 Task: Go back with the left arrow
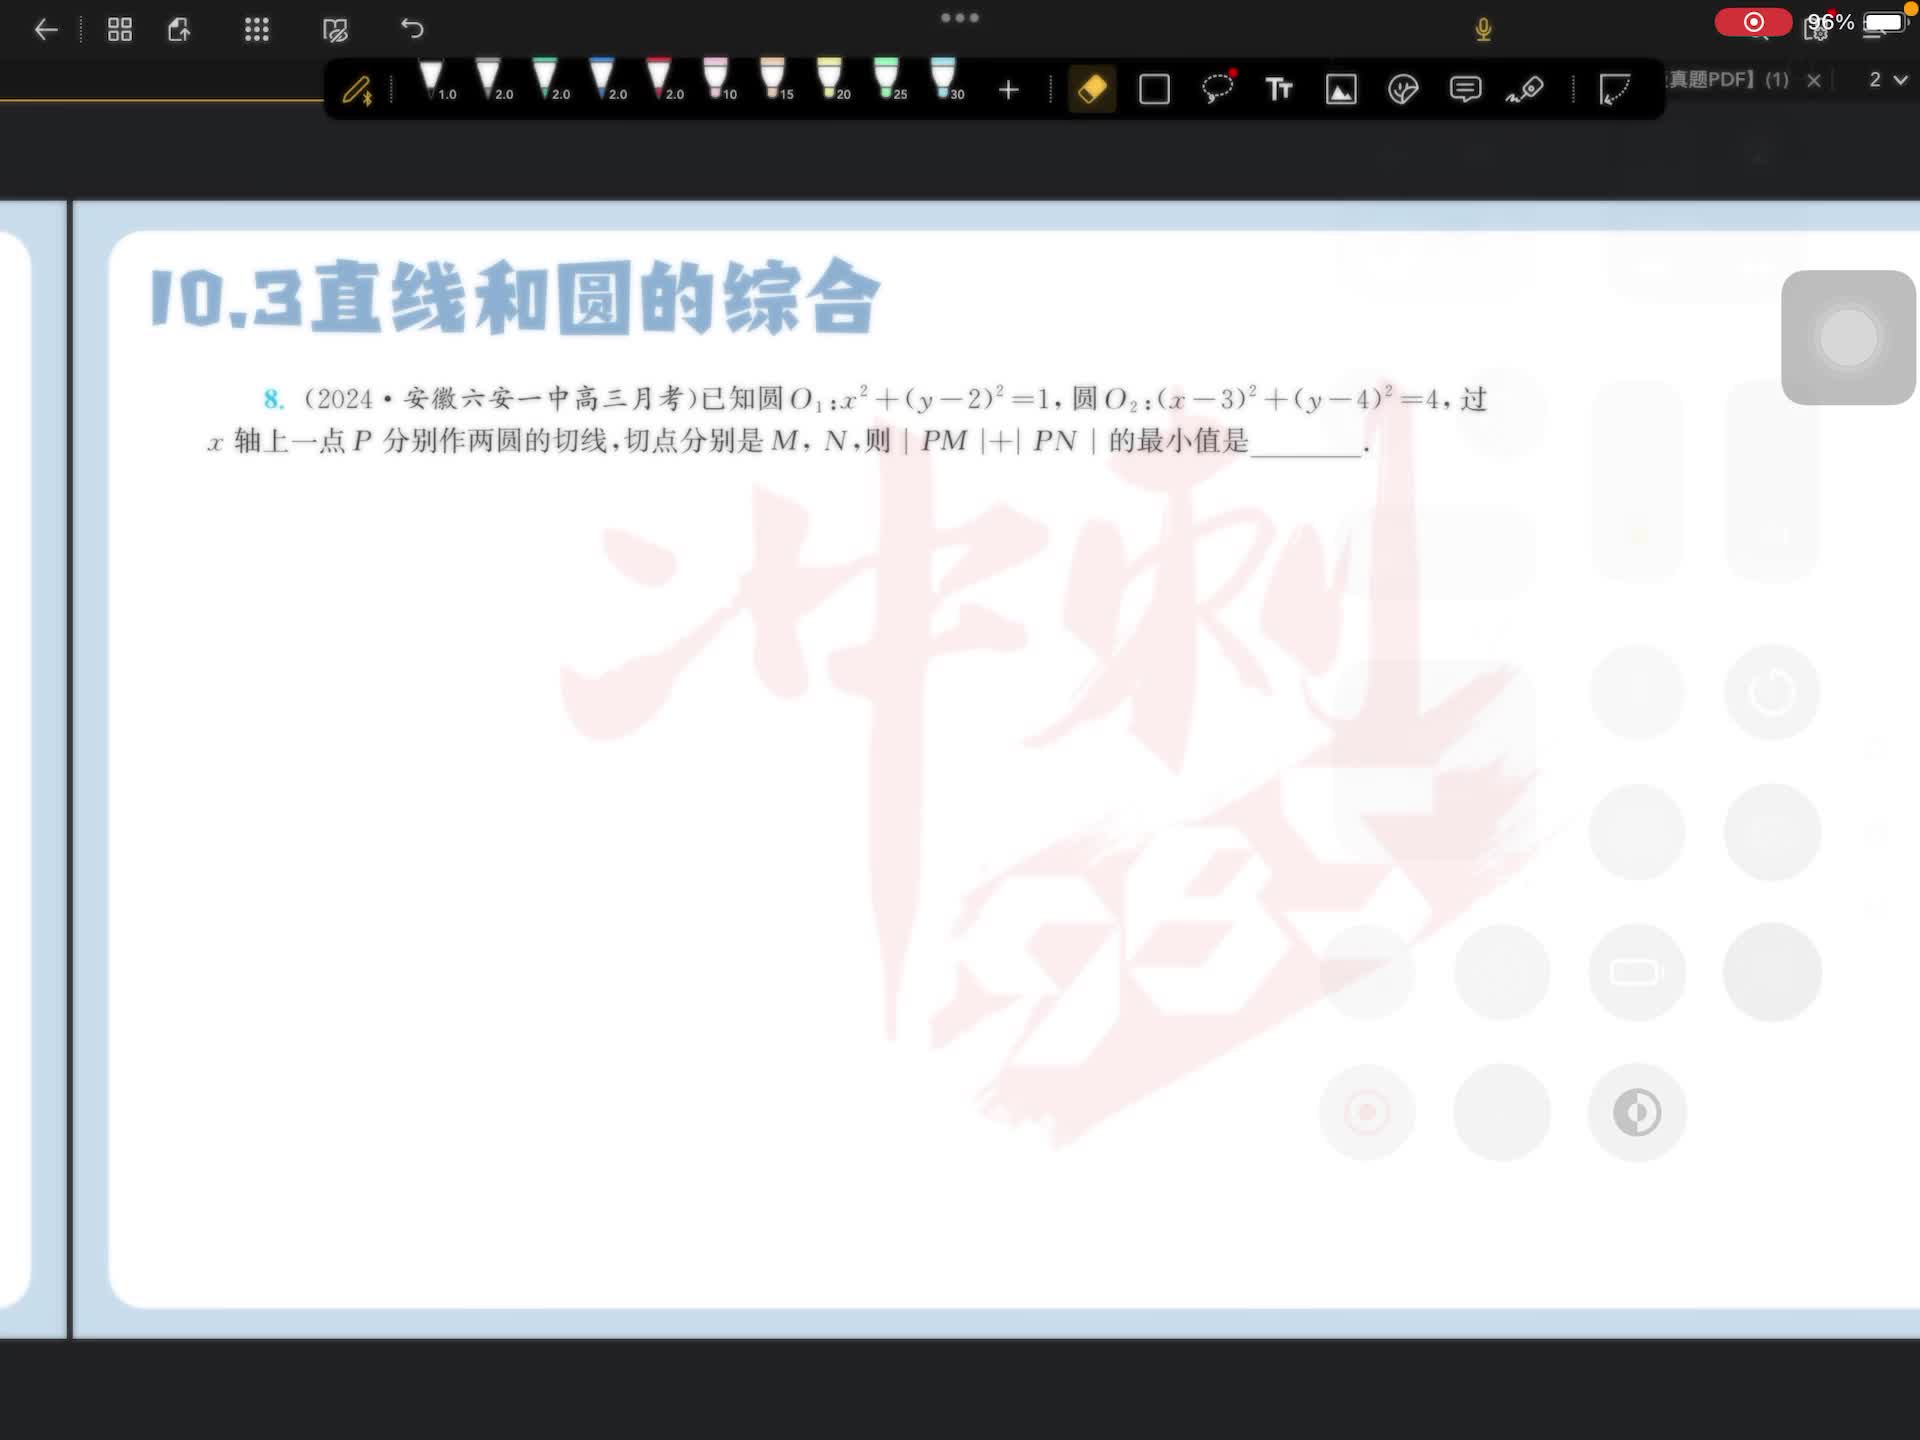pos(46,29)
